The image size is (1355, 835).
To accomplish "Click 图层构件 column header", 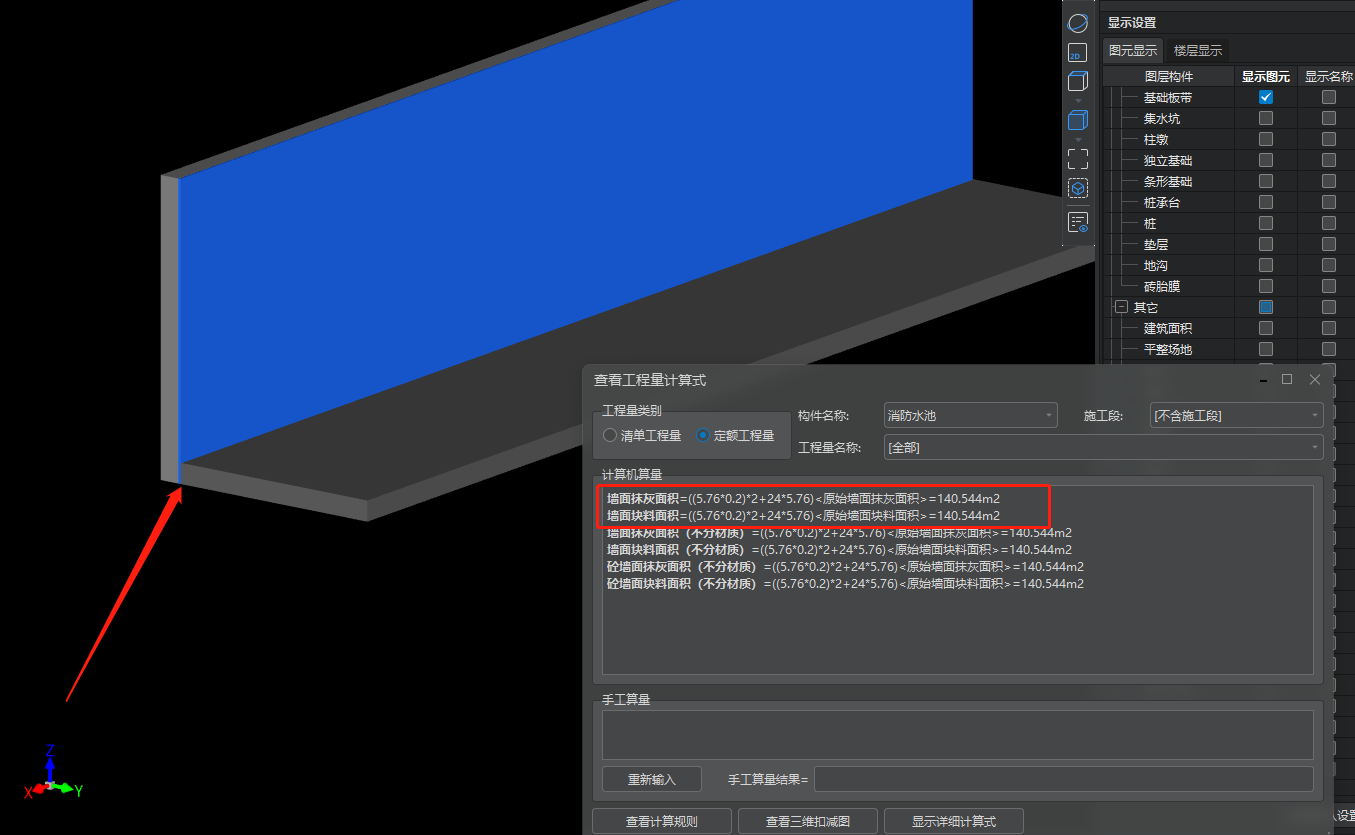I will tap(1169, 76).
